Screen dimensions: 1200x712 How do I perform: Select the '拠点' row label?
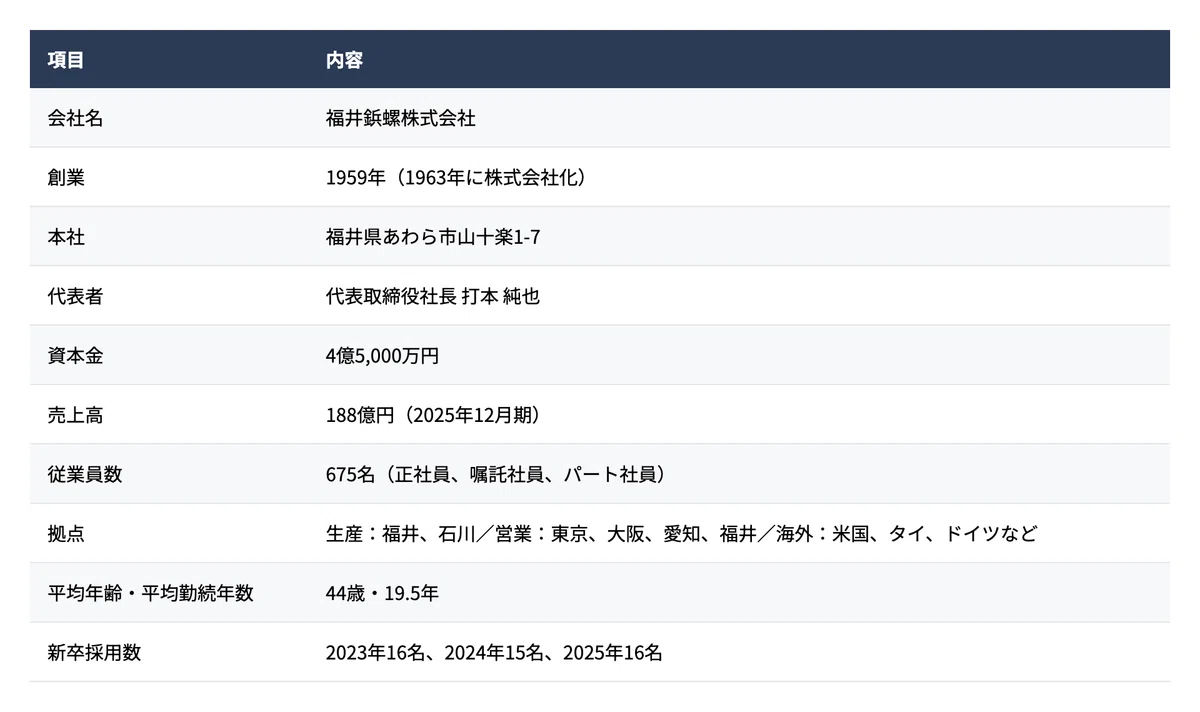pos(66,534)
